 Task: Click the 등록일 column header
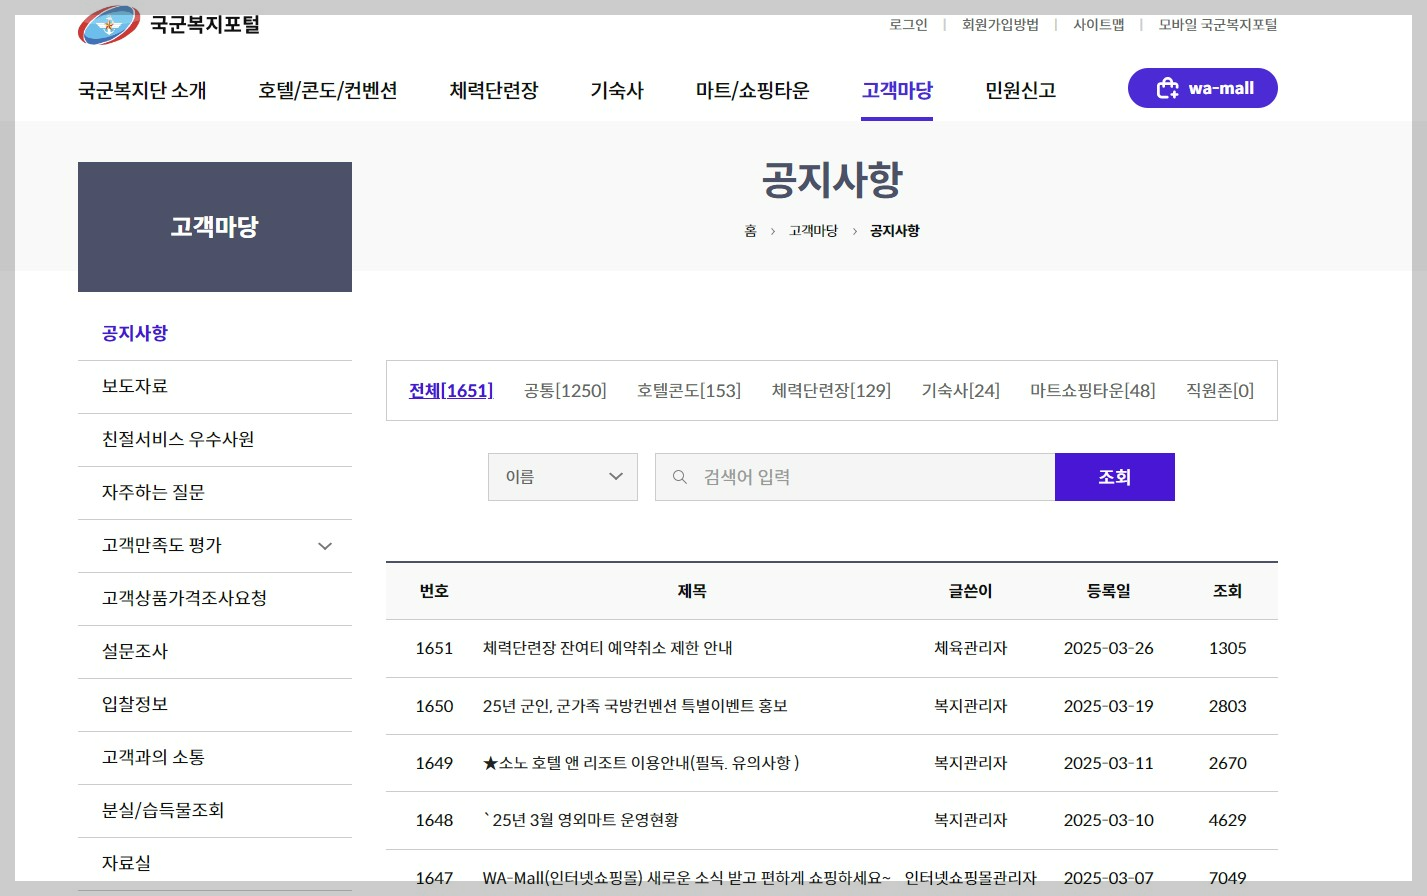1108,591
